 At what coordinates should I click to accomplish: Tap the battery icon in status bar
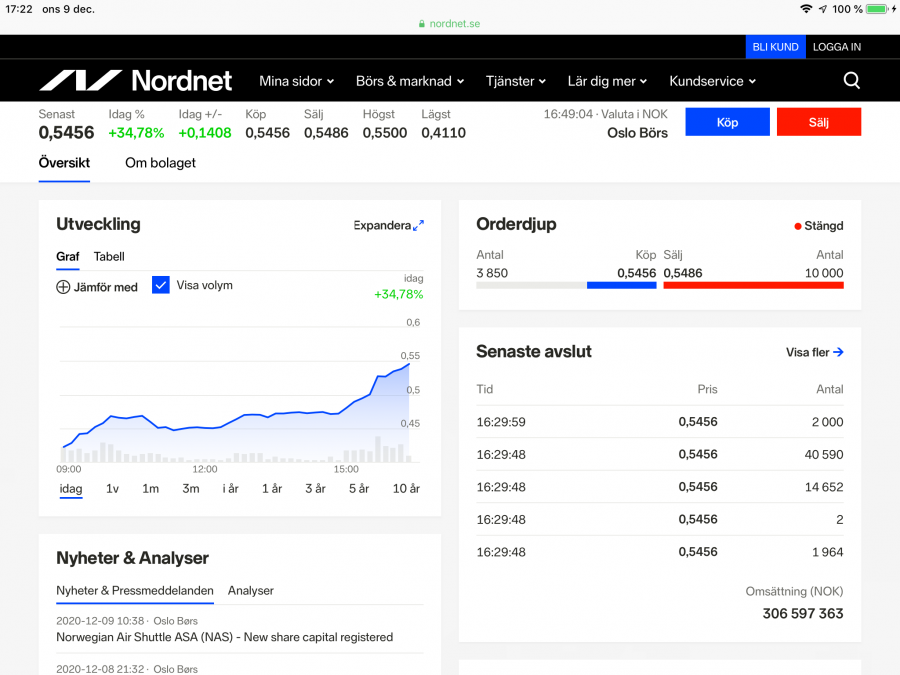(x=877, y=9)
